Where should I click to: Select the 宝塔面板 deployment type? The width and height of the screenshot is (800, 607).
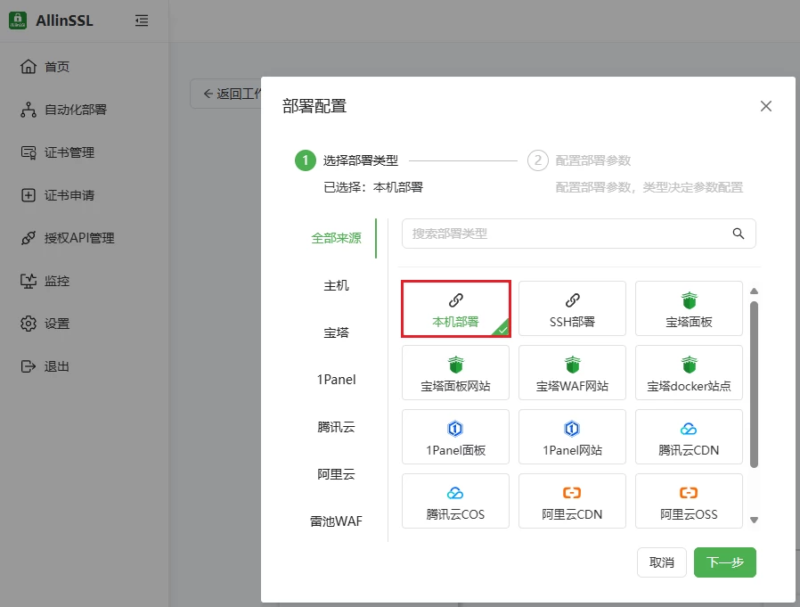tap(688, 308)
